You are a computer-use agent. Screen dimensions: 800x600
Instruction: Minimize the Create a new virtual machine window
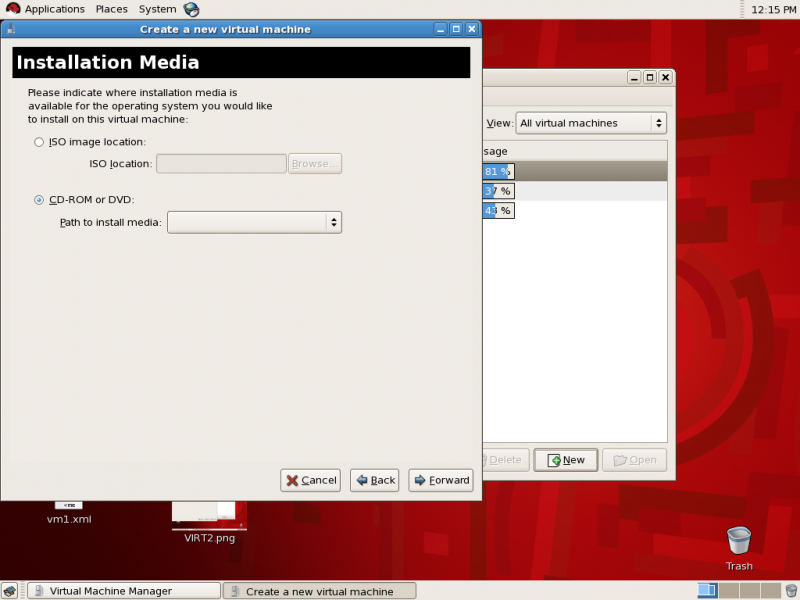pos(441,29)
